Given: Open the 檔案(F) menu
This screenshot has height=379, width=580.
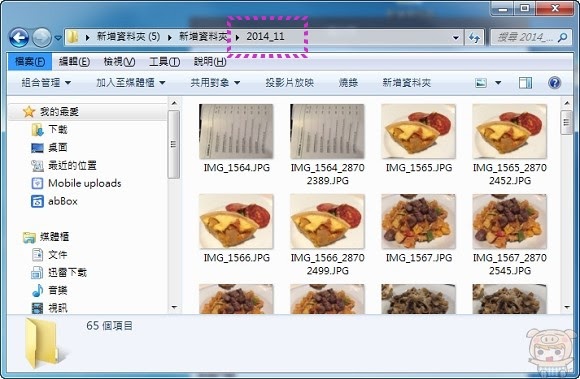Looking at the screenshot, I should pos(30,62).
